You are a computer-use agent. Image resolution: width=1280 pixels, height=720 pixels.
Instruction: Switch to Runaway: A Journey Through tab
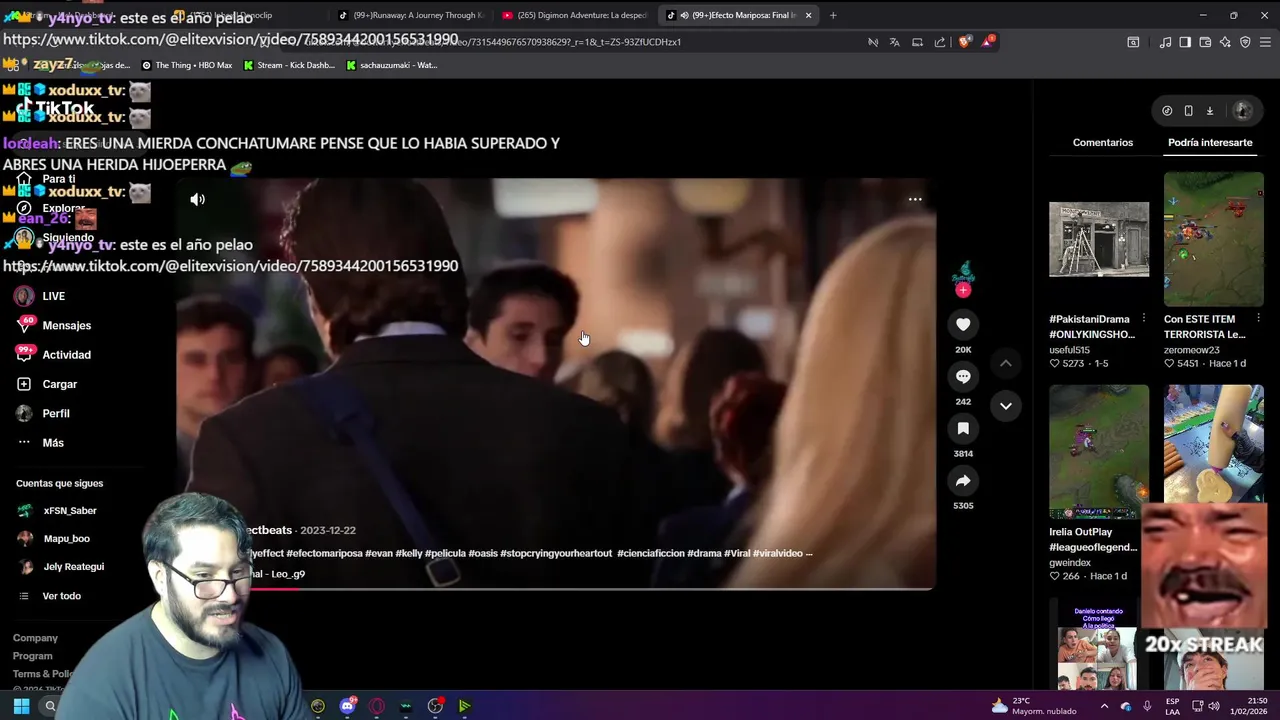click(411, 15)
